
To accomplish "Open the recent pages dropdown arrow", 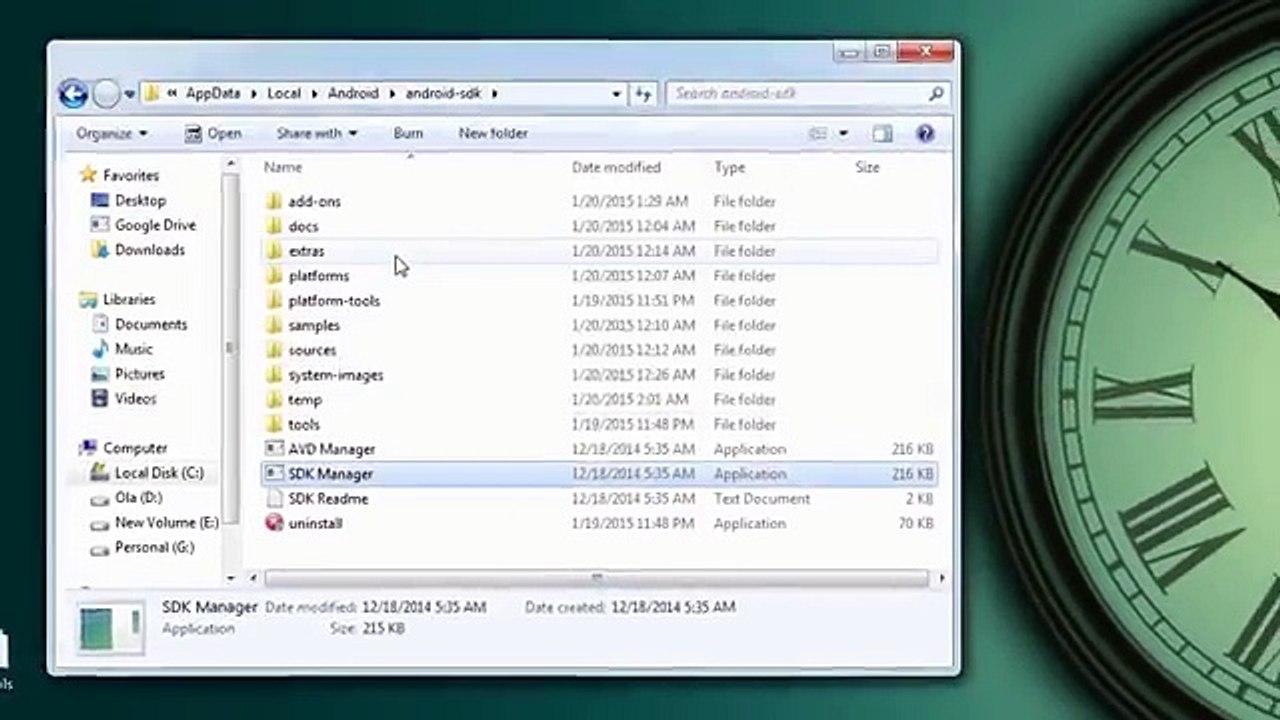I will [130, 94].
